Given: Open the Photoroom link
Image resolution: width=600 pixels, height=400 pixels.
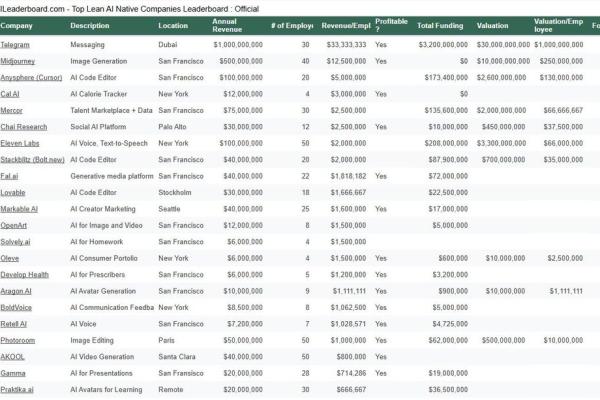Looking at the screenshot, I should coord(18,341).
